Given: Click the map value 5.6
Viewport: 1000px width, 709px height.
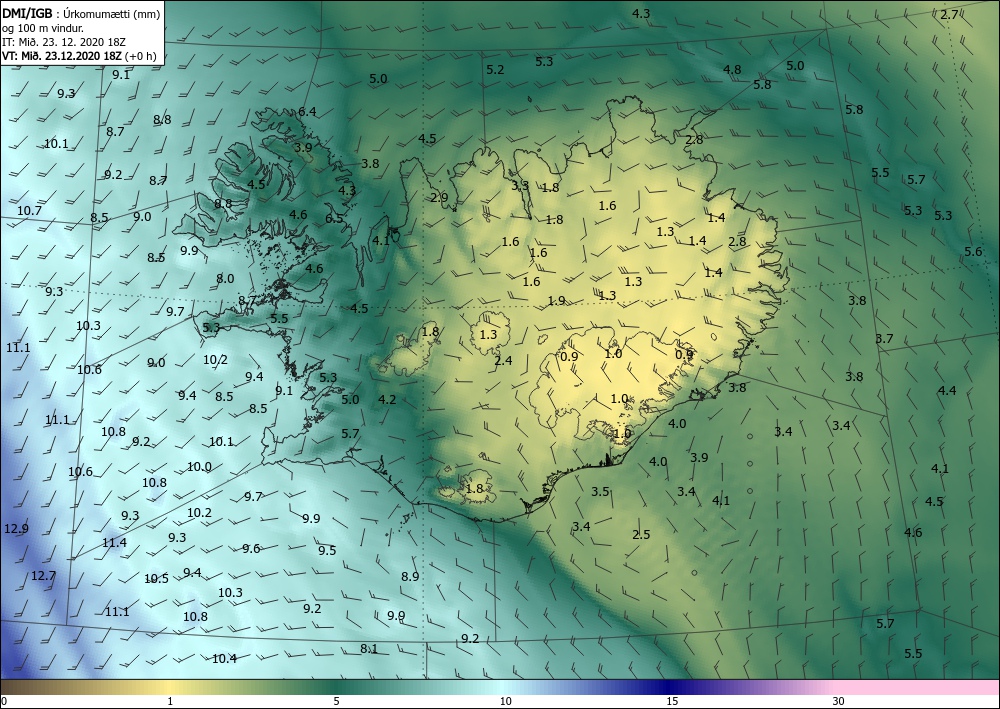Looking at the screenshot, I should click(x=973, y=251).
